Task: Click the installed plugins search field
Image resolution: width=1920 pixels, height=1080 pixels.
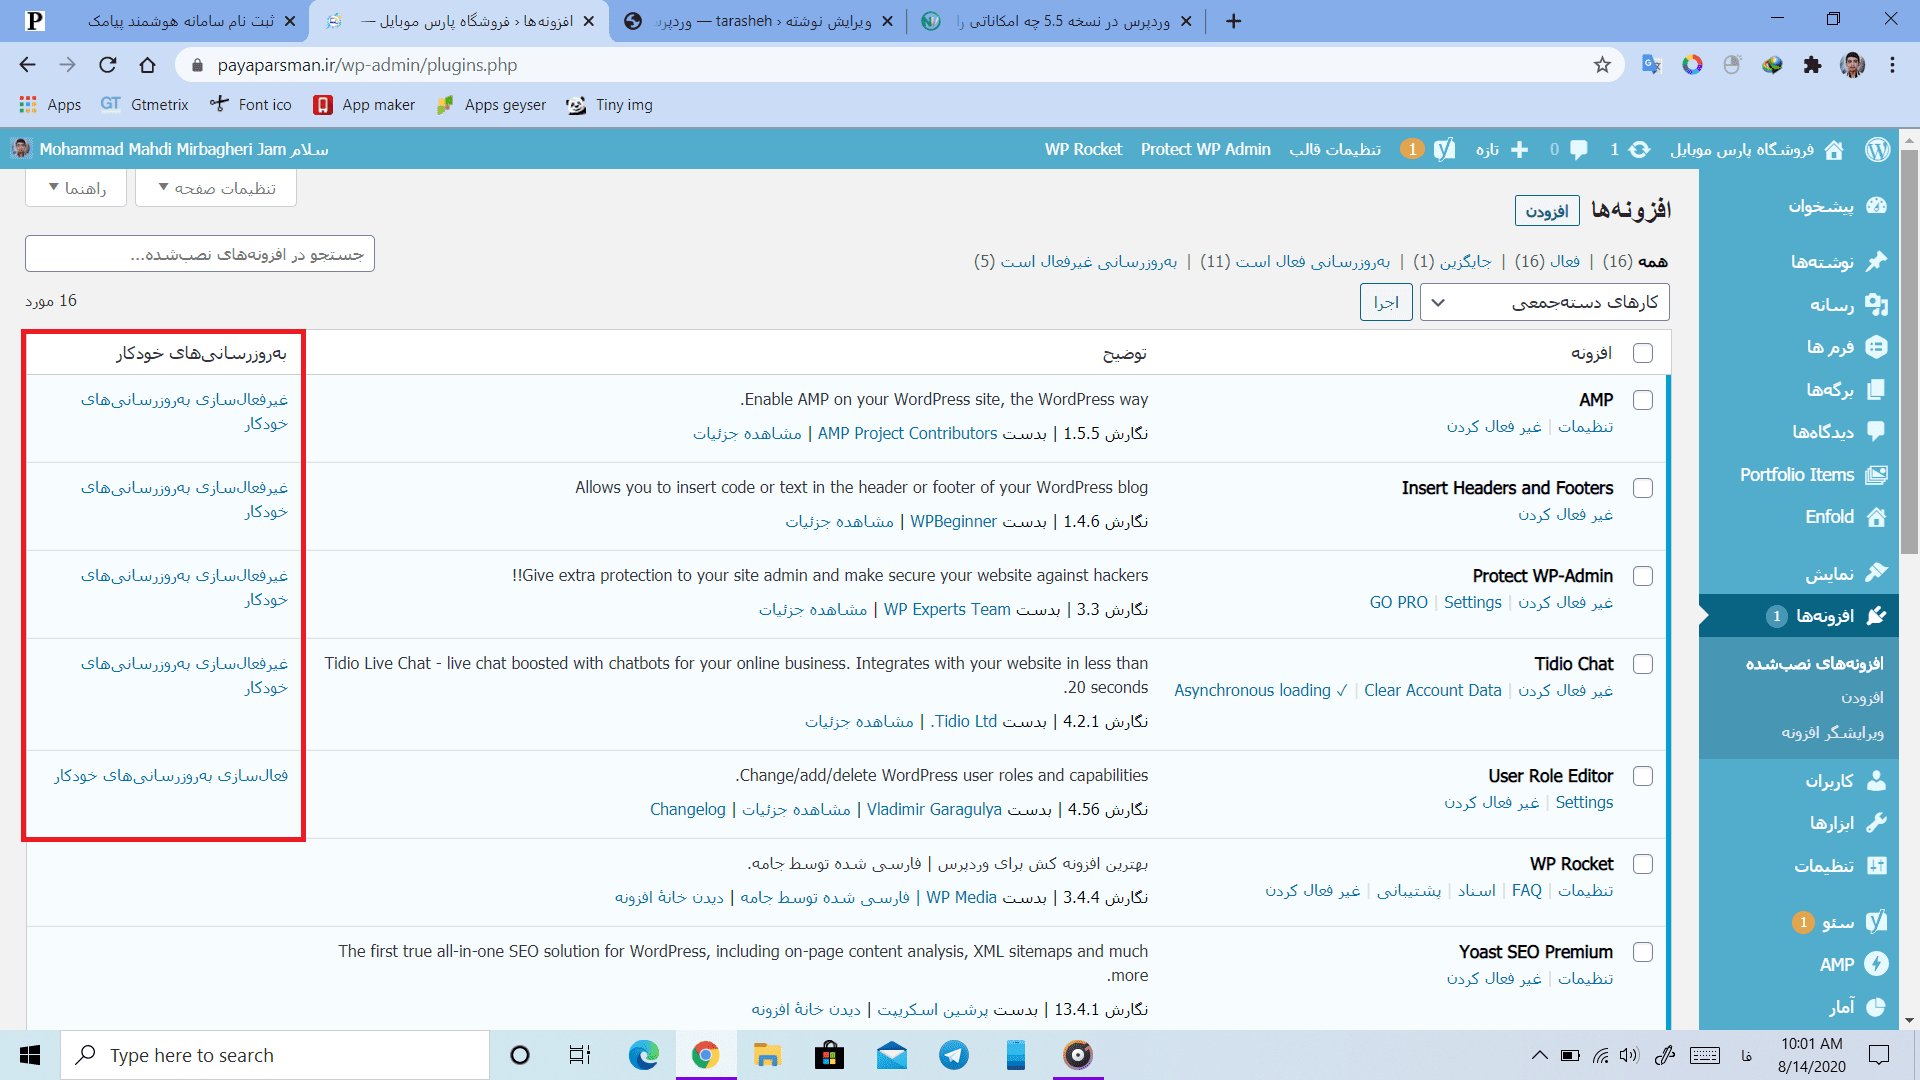Action: pyautogui.click(x=200, y=254)
